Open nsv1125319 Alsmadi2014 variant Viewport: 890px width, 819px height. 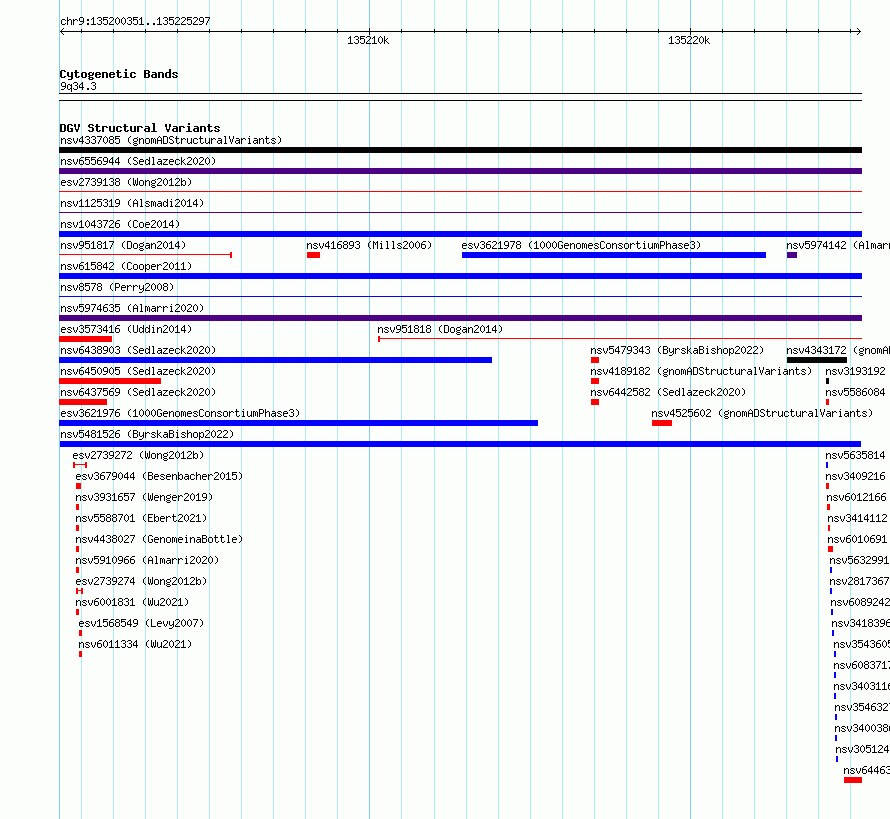click(132, 203)
